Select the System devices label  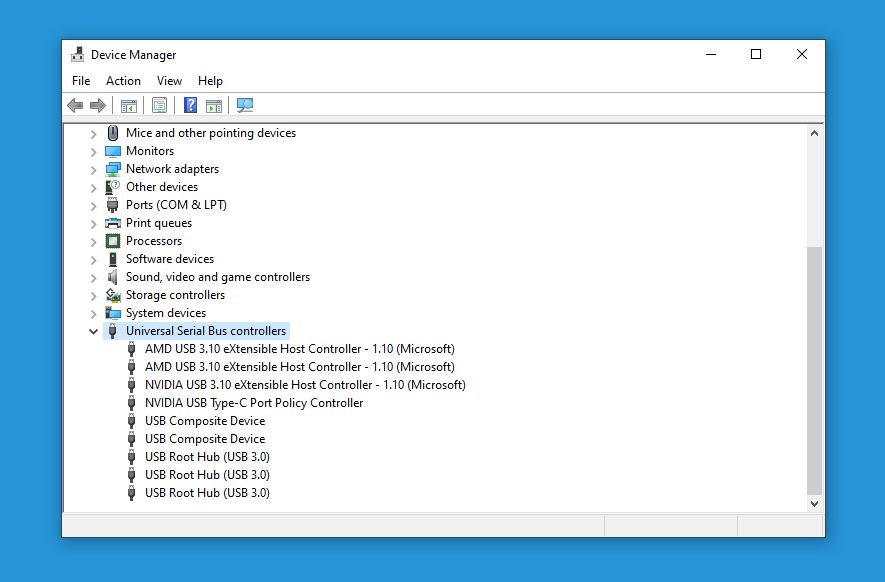[166, 313]
